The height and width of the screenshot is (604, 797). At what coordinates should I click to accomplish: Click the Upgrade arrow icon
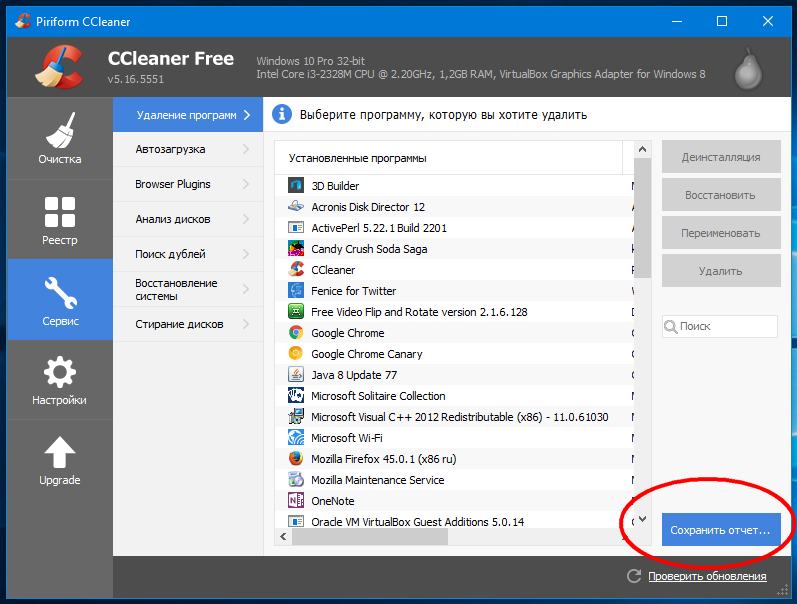(60, 452)
